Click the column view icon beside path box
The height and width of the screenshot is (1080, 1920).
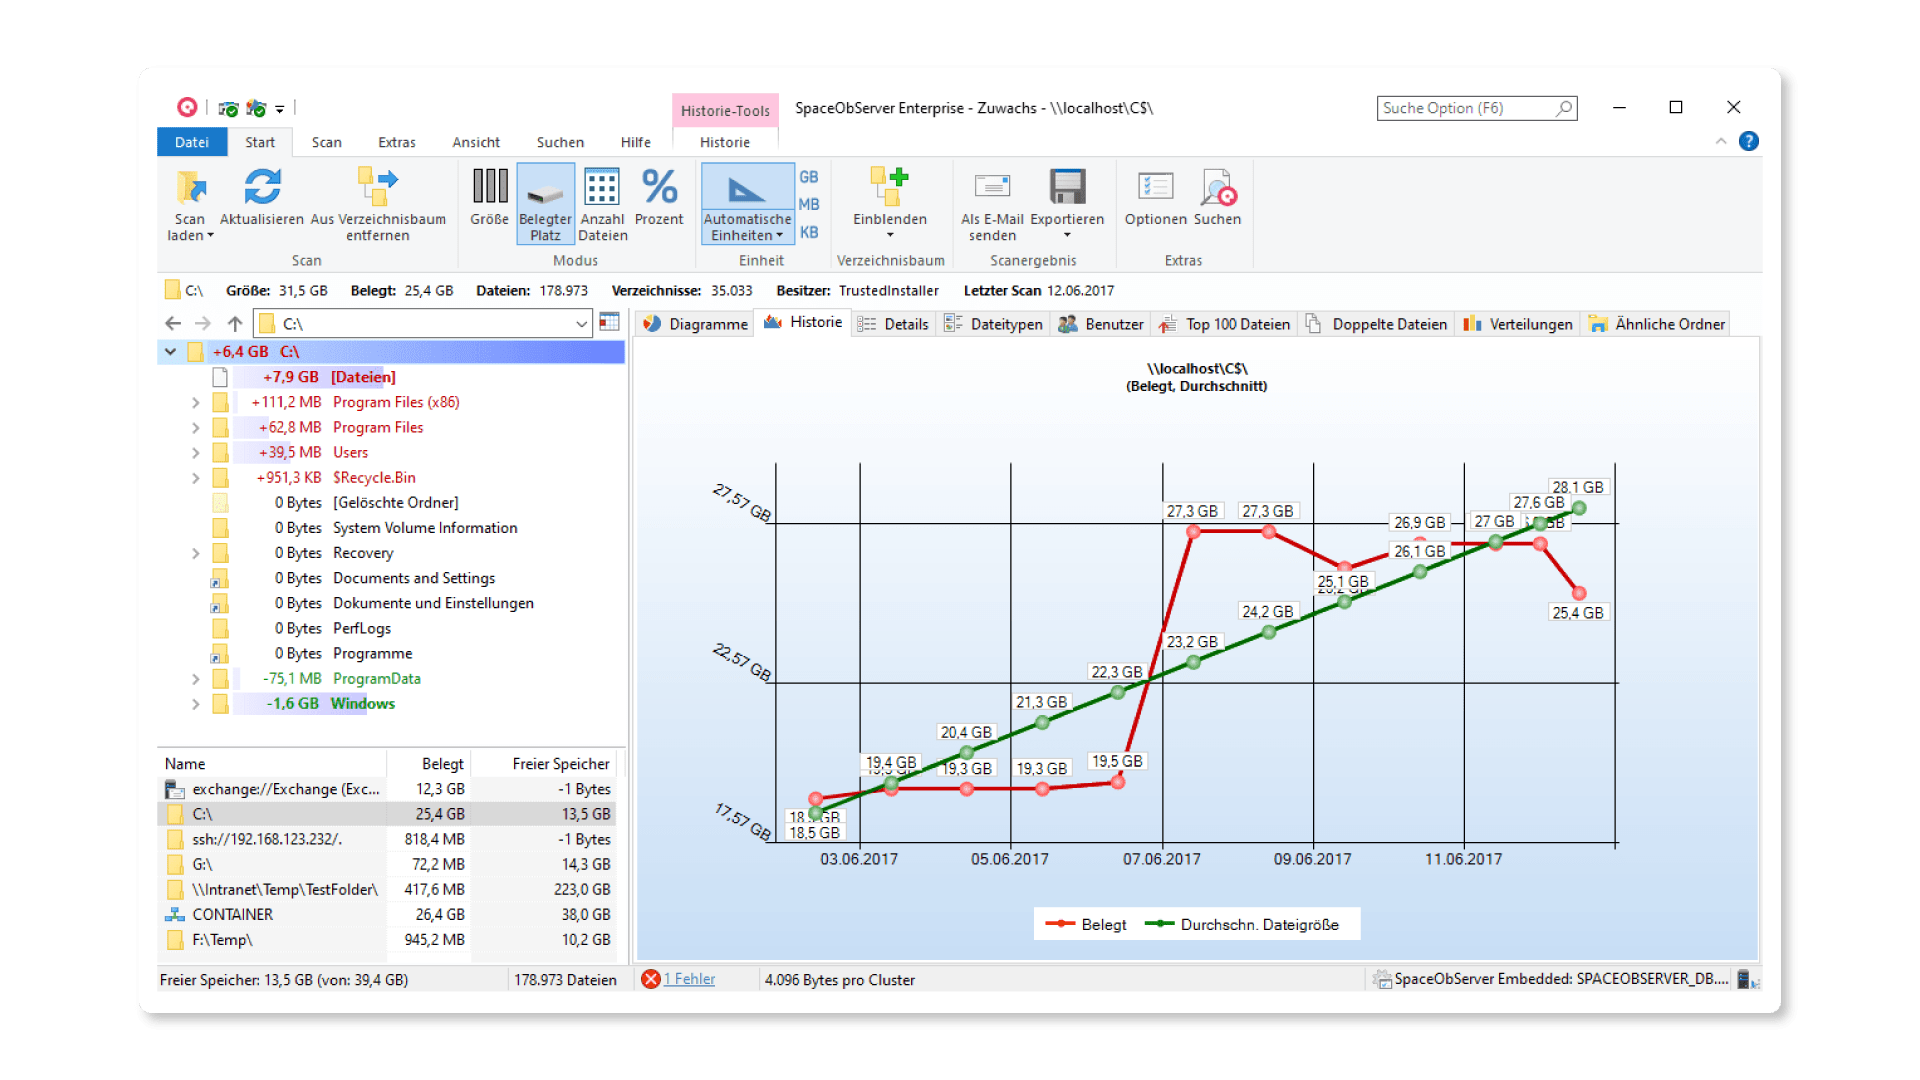609,322
